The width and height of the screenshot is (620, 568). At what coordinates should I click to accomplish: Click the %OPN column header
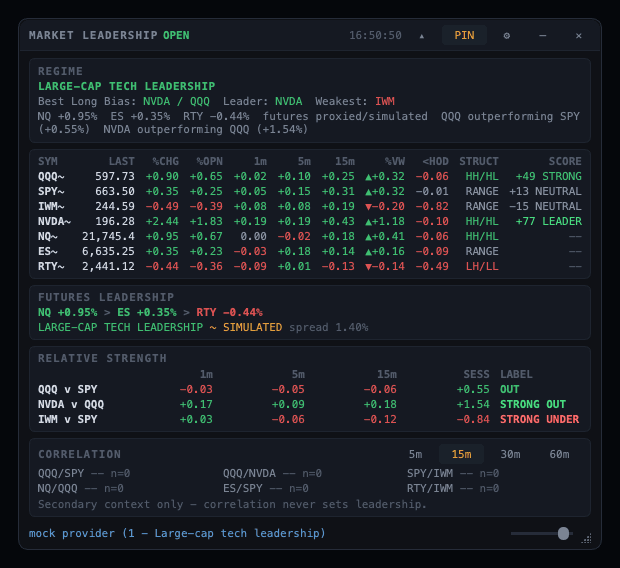[210, 161]
